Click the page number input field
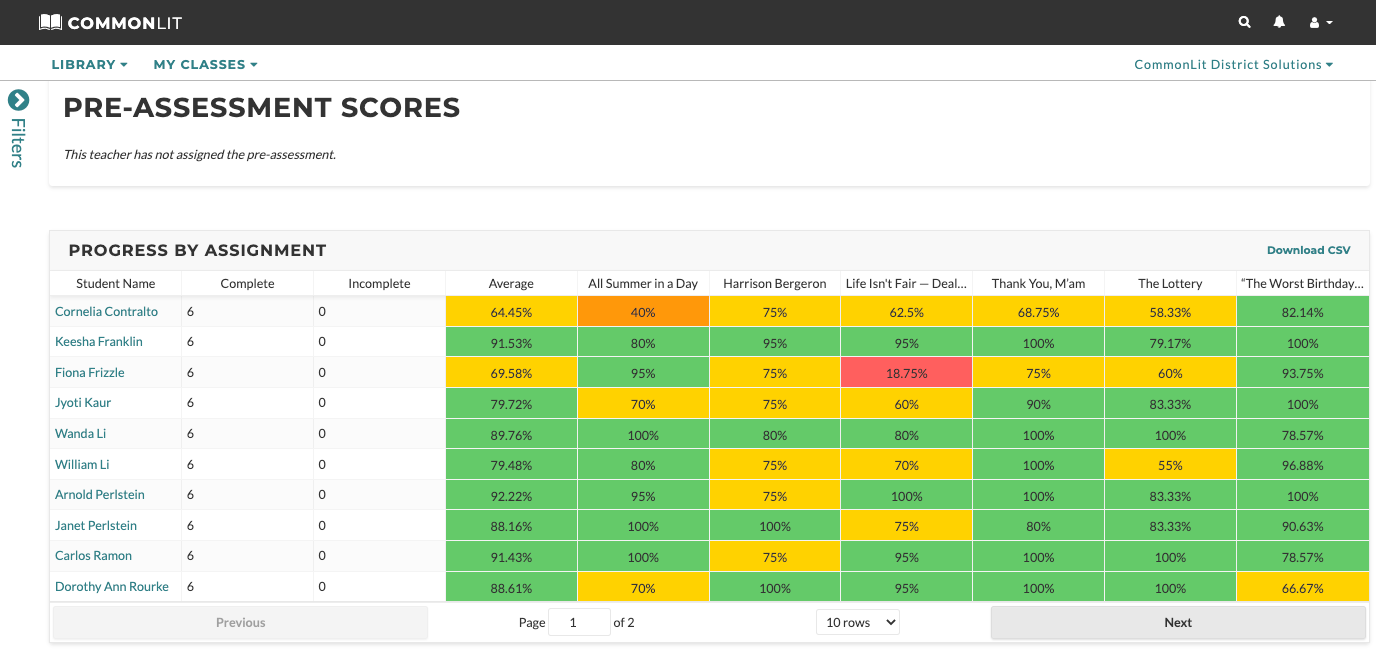 [579, 622]
